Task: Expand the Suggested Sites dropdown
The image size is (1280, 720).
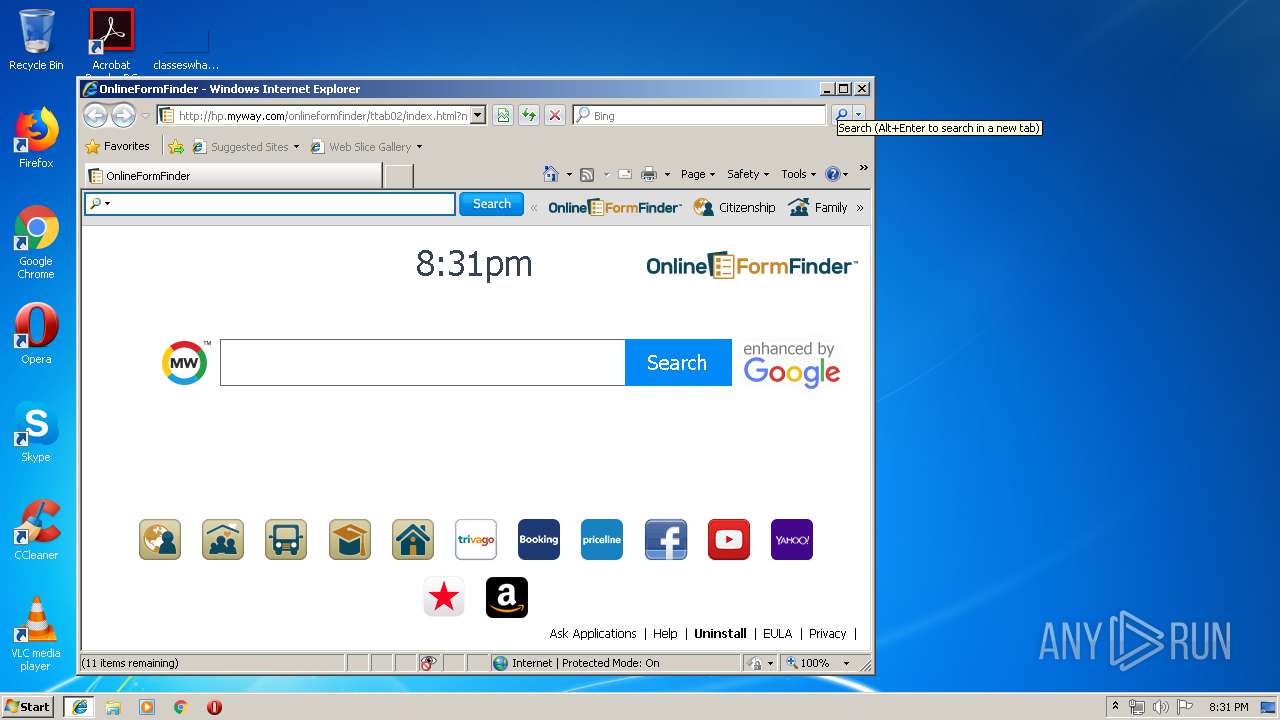Action: click(x=296, y=147)
